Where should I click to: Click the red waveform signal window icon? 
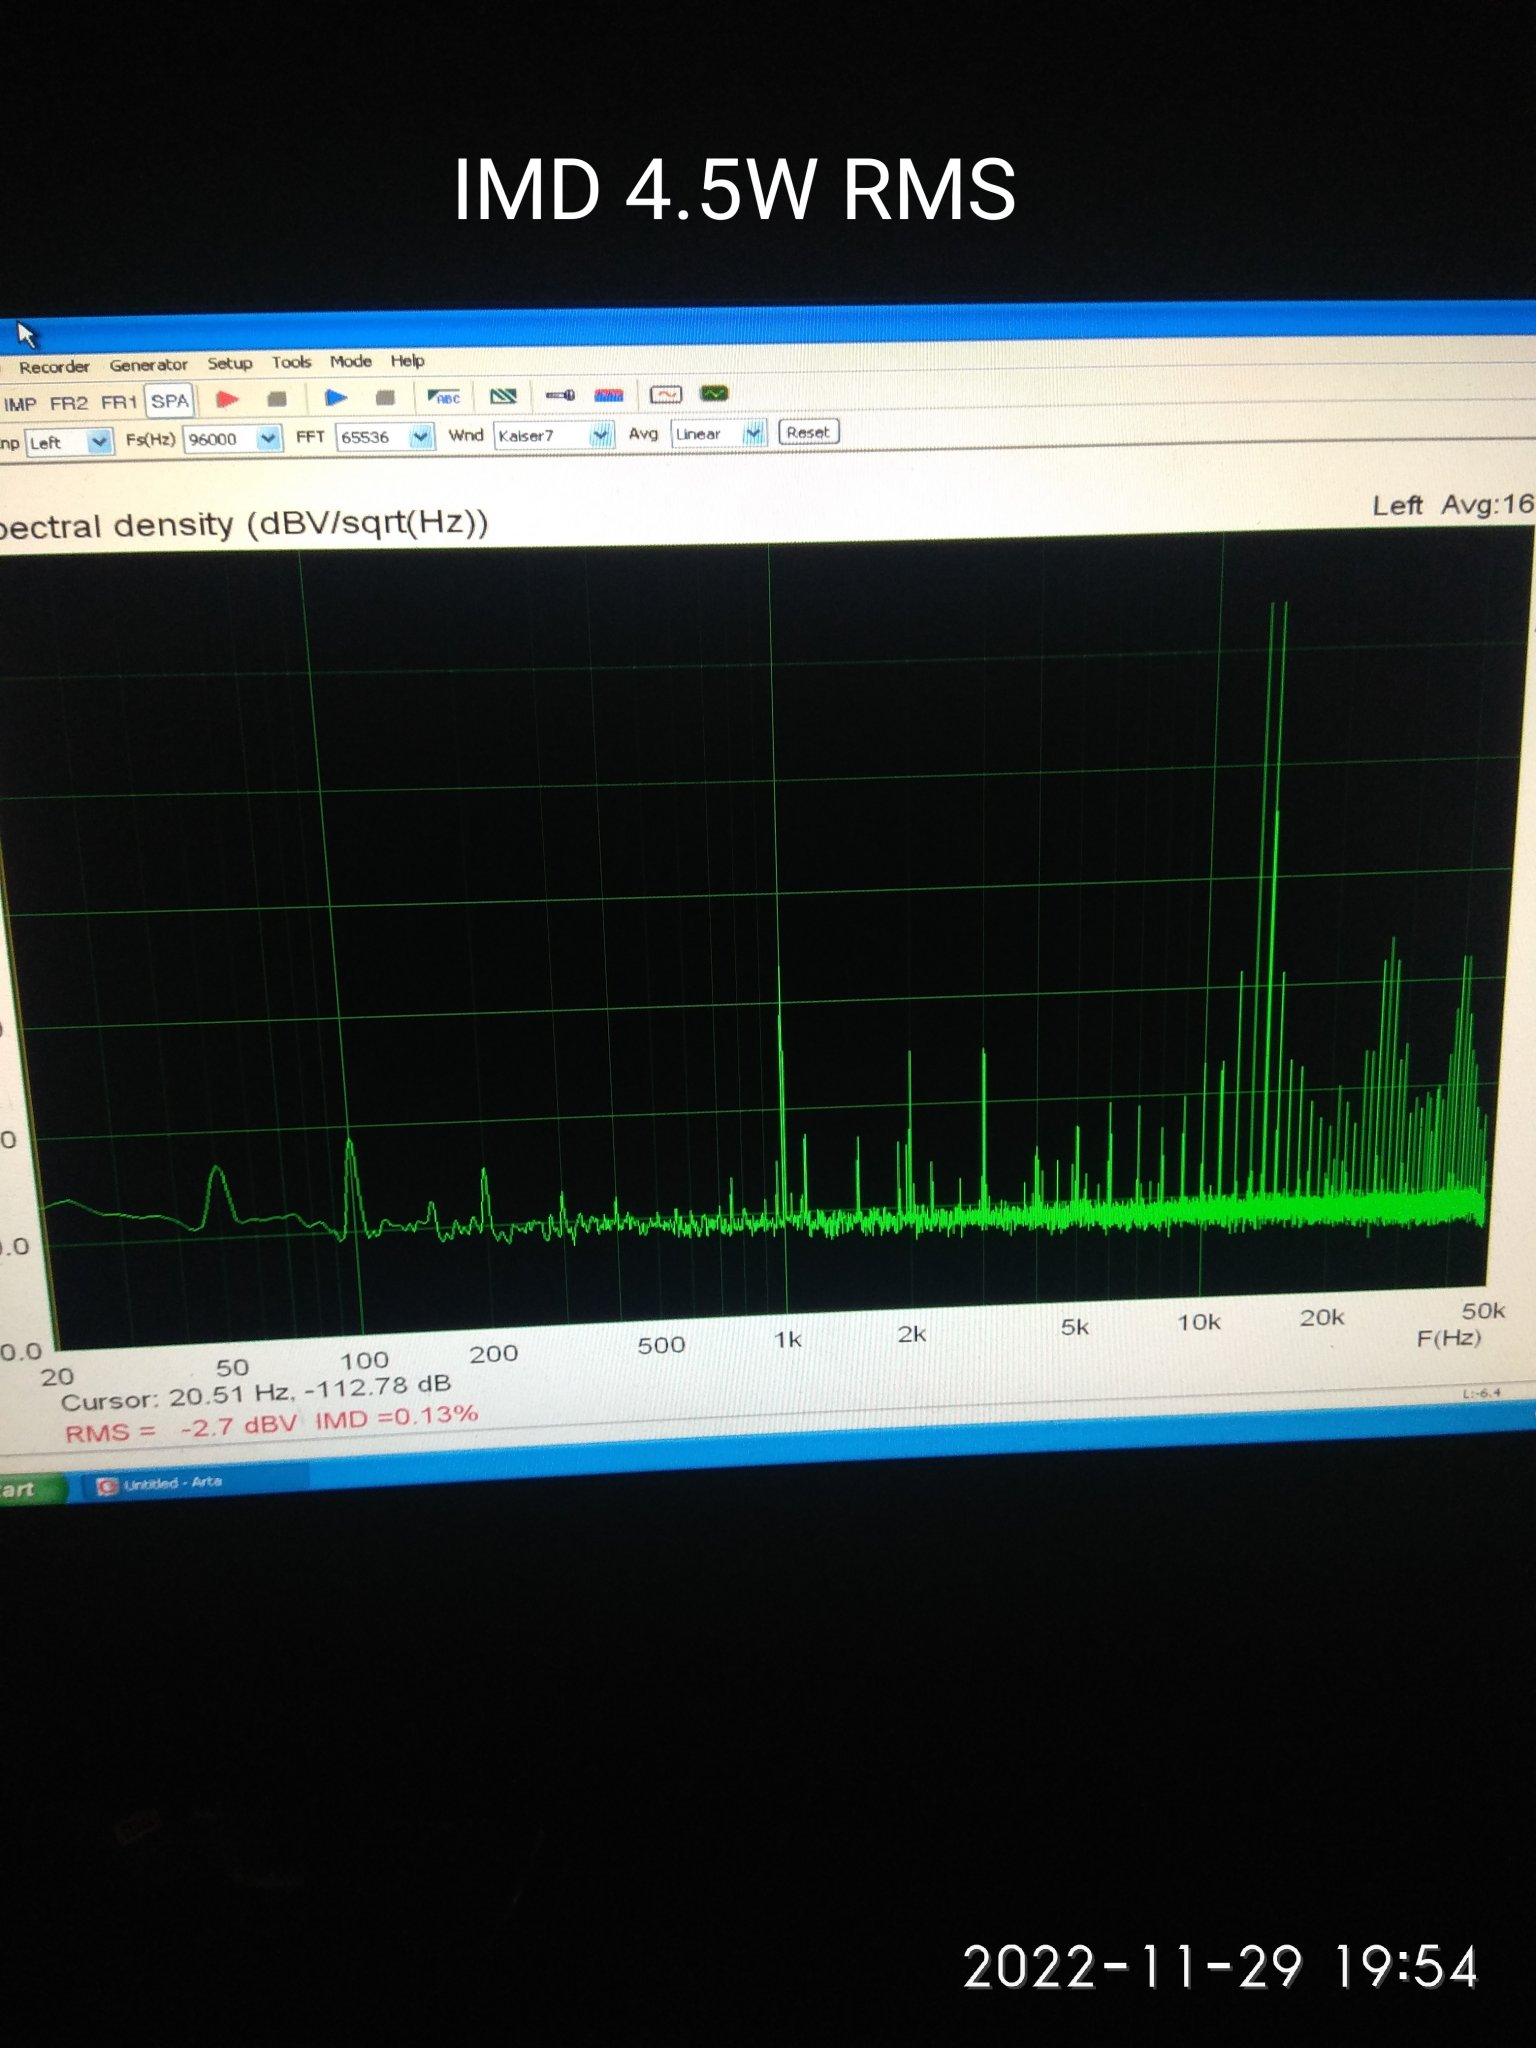(666, 394)
